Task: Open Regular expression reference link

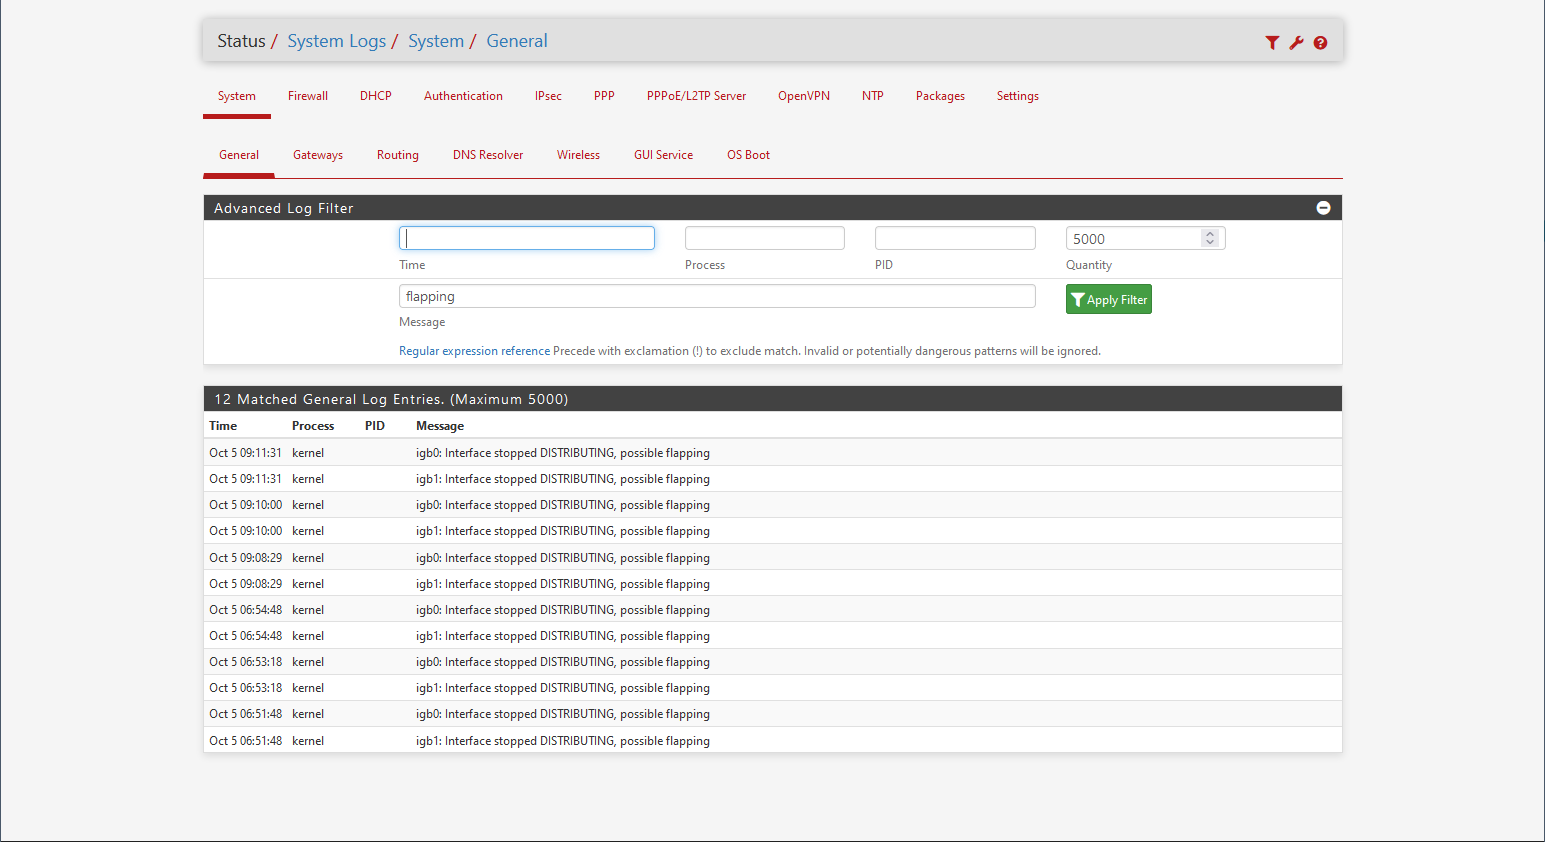Action: [x=474, y=351]
